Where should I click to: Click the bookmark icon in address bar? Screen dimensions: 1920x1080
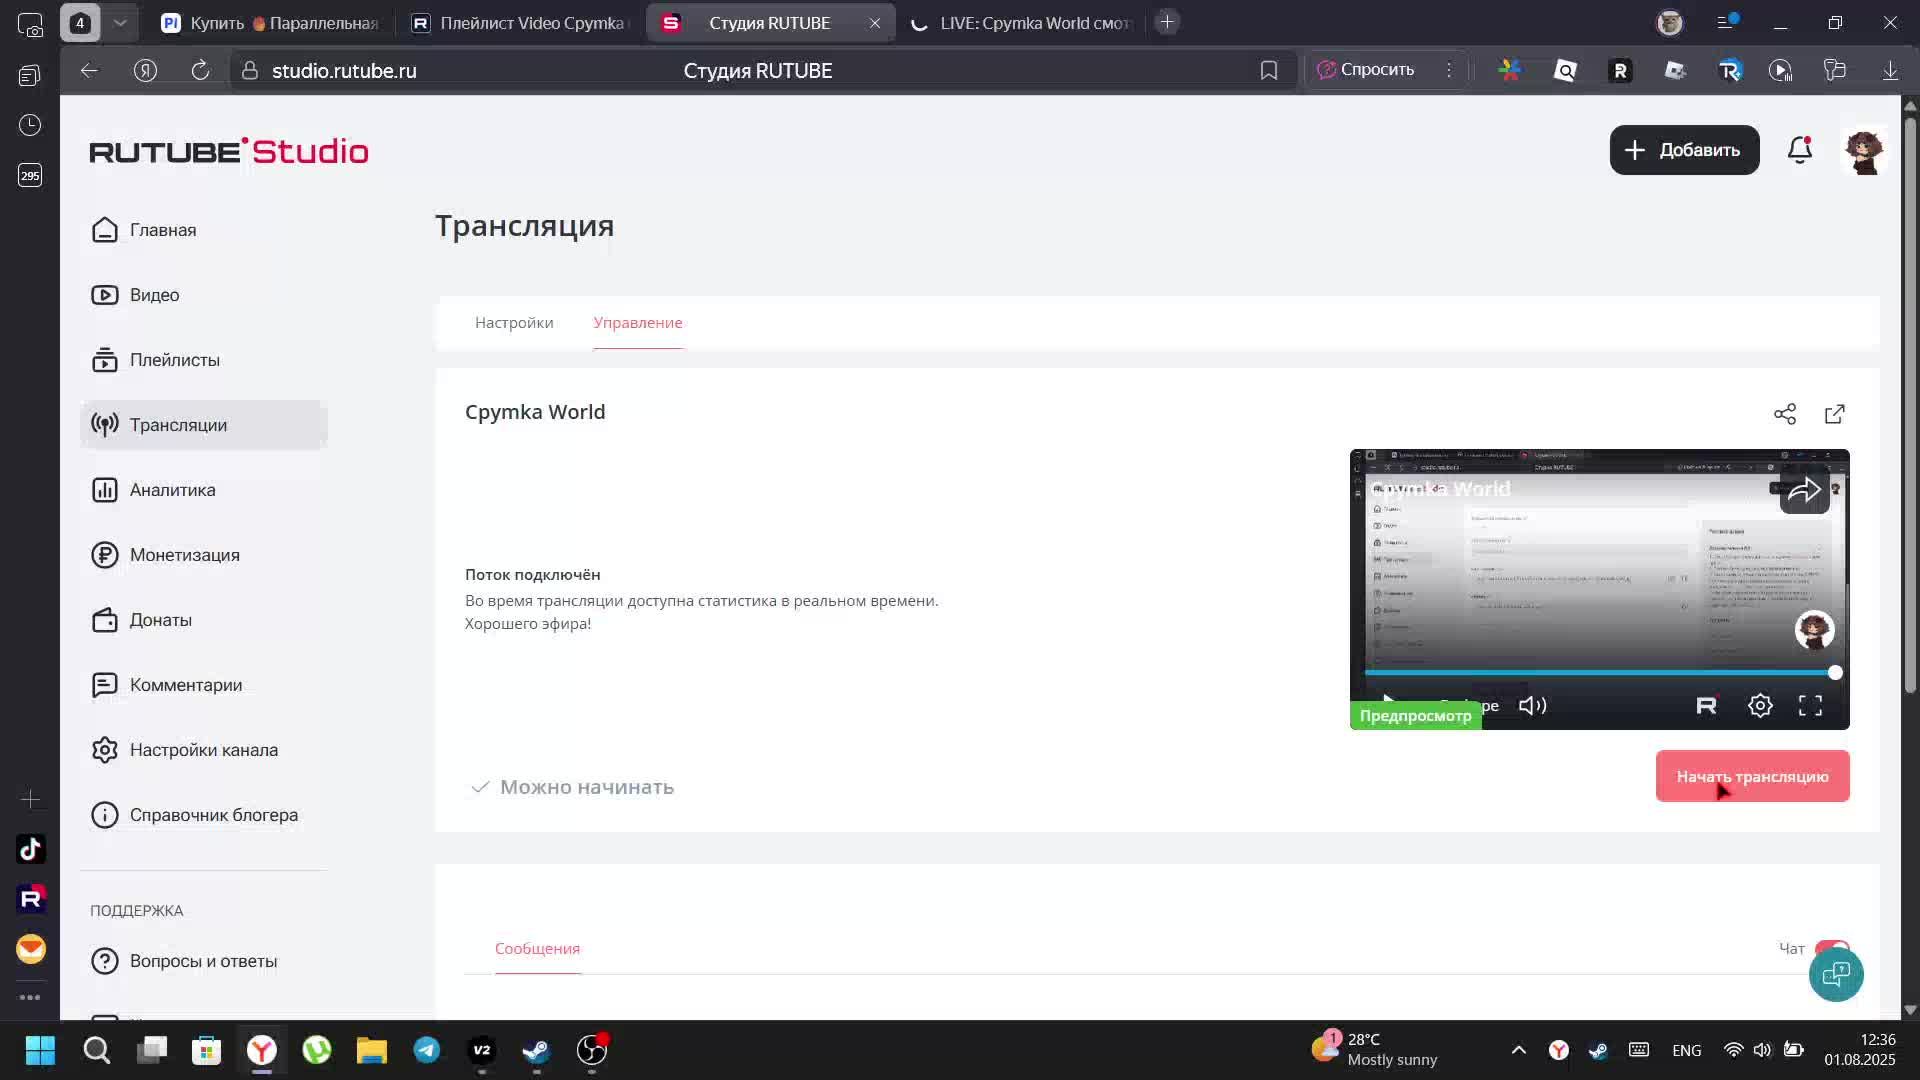coord(1269,71)
